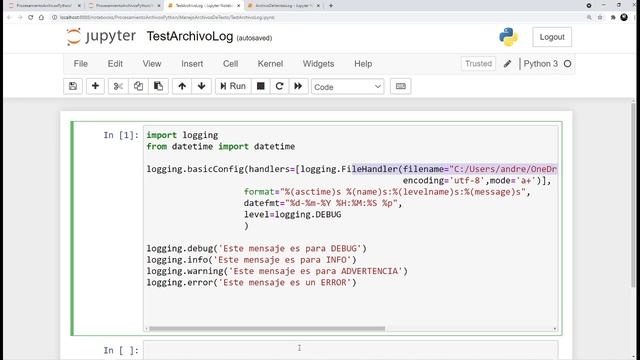Interrupt the kernel with stop icon
The height and width of the screenshot is (360, 640).
[x=260, y=86]
